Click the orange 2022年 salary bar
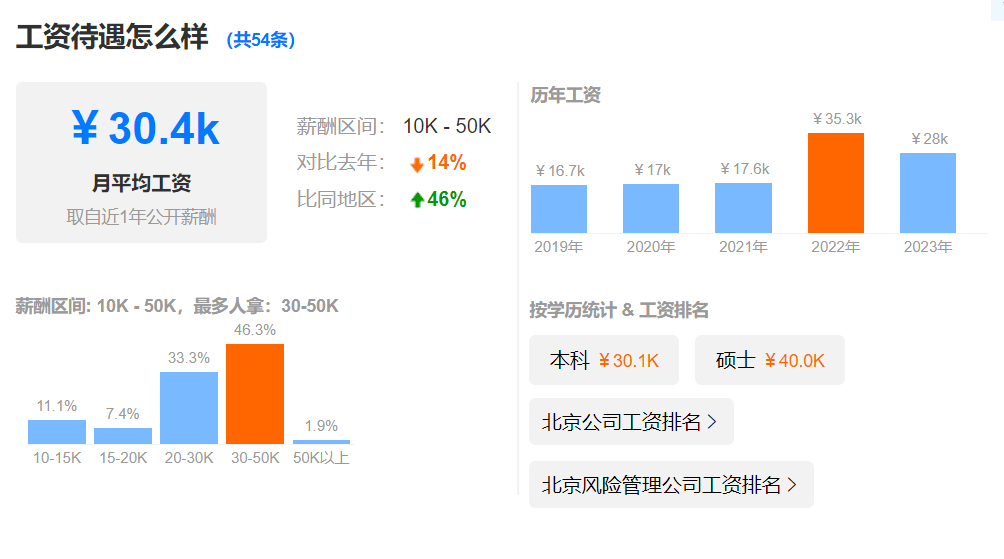 [x=835, y=183]
